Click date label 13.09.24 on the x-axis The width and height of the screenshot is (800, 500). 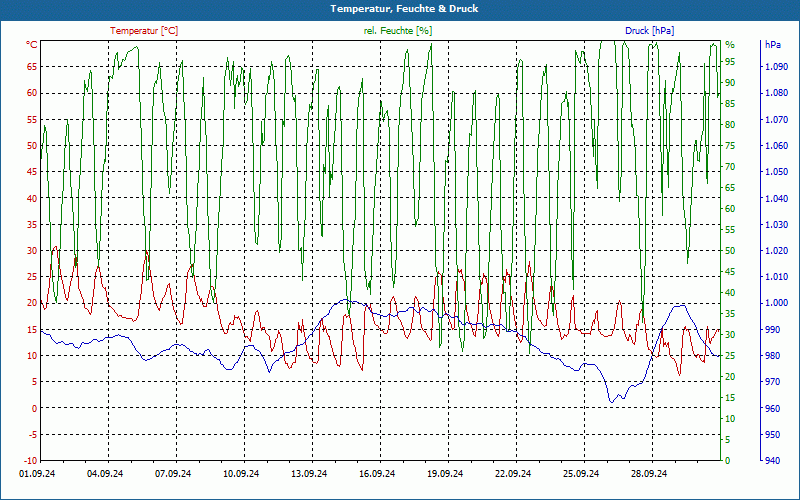pos(309,474)
